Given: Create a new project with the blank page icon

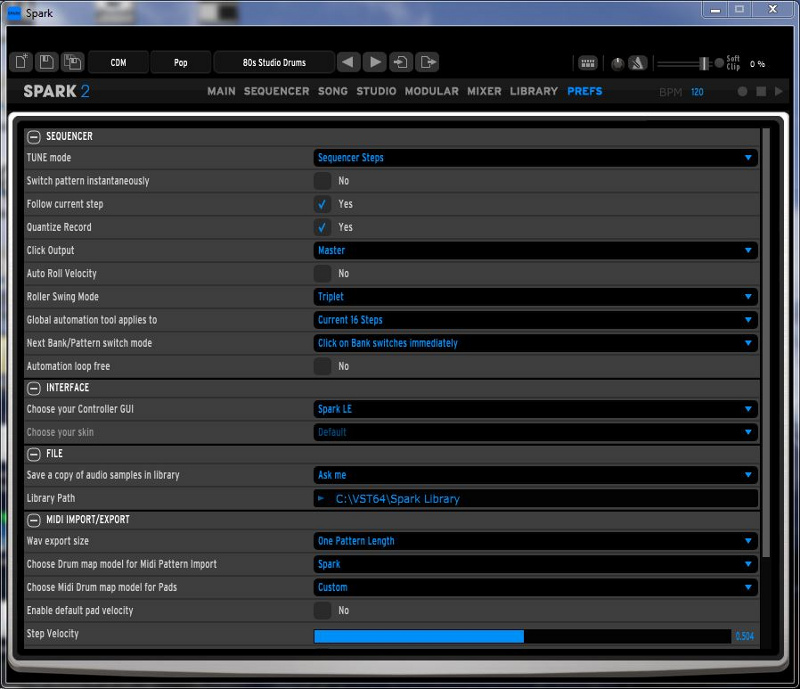Looking at the screenshot, I should [21, 62].
